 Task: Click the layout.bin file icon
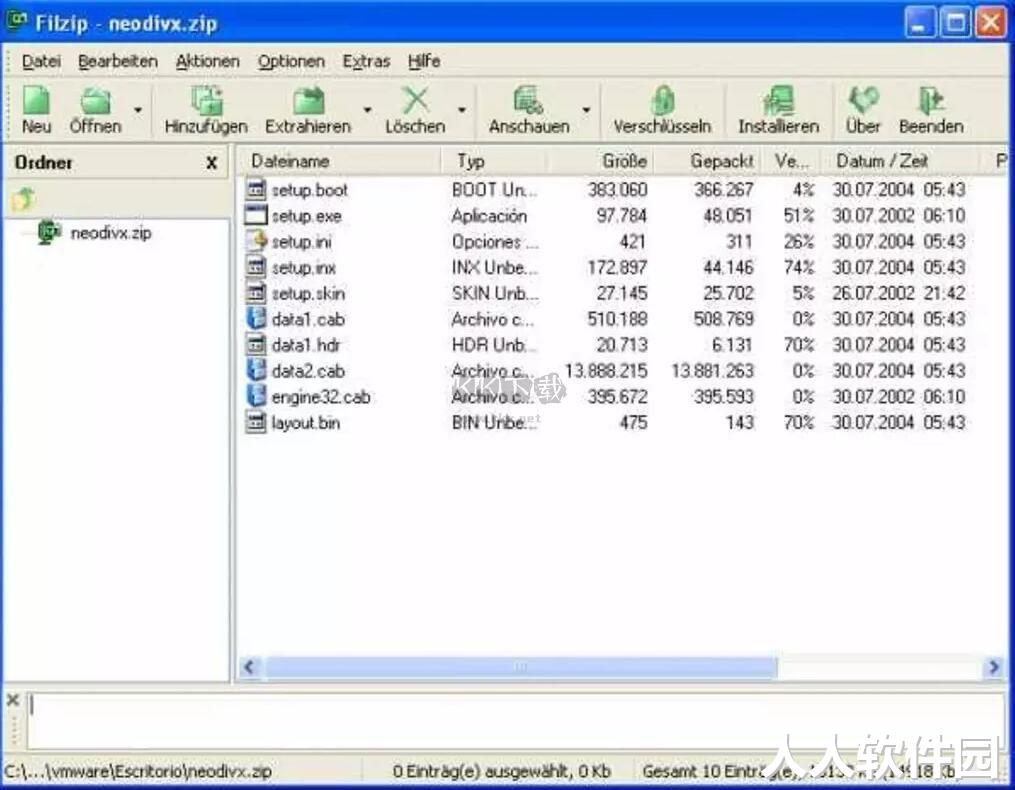(x=256, y=423)
